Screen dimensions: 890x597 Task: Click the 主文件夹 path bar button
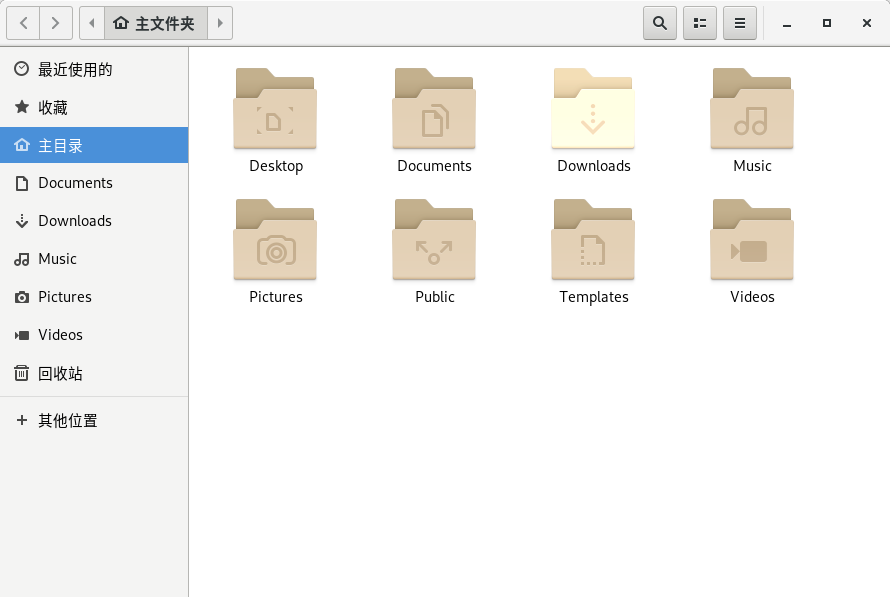pos(155,23)
